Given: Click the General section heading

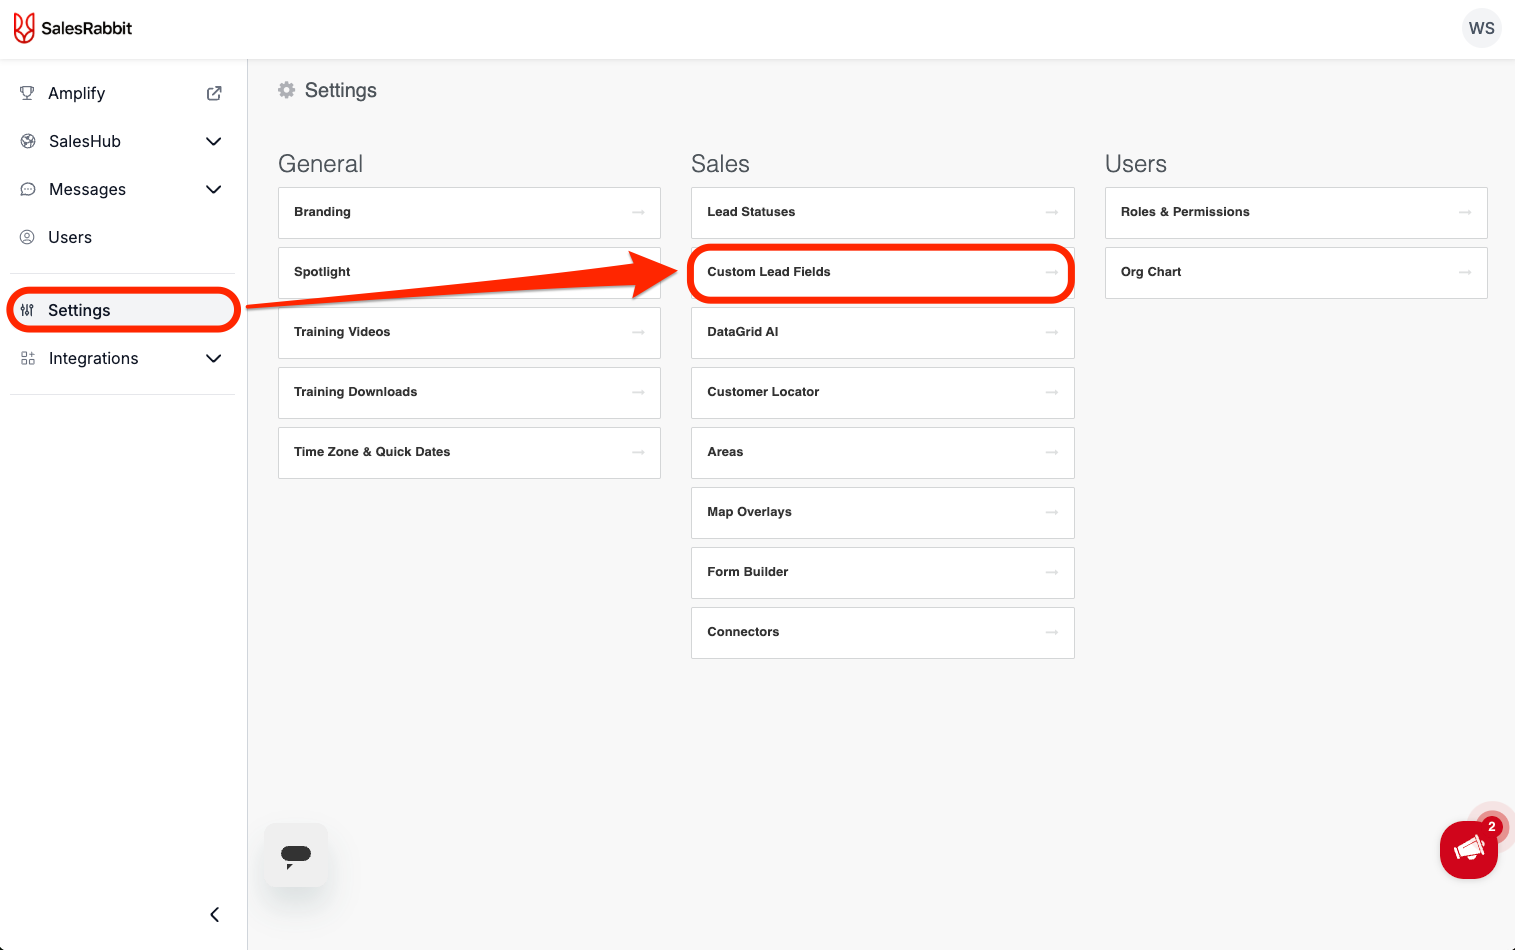Looking at the screenshot, I should pos(320,164).
